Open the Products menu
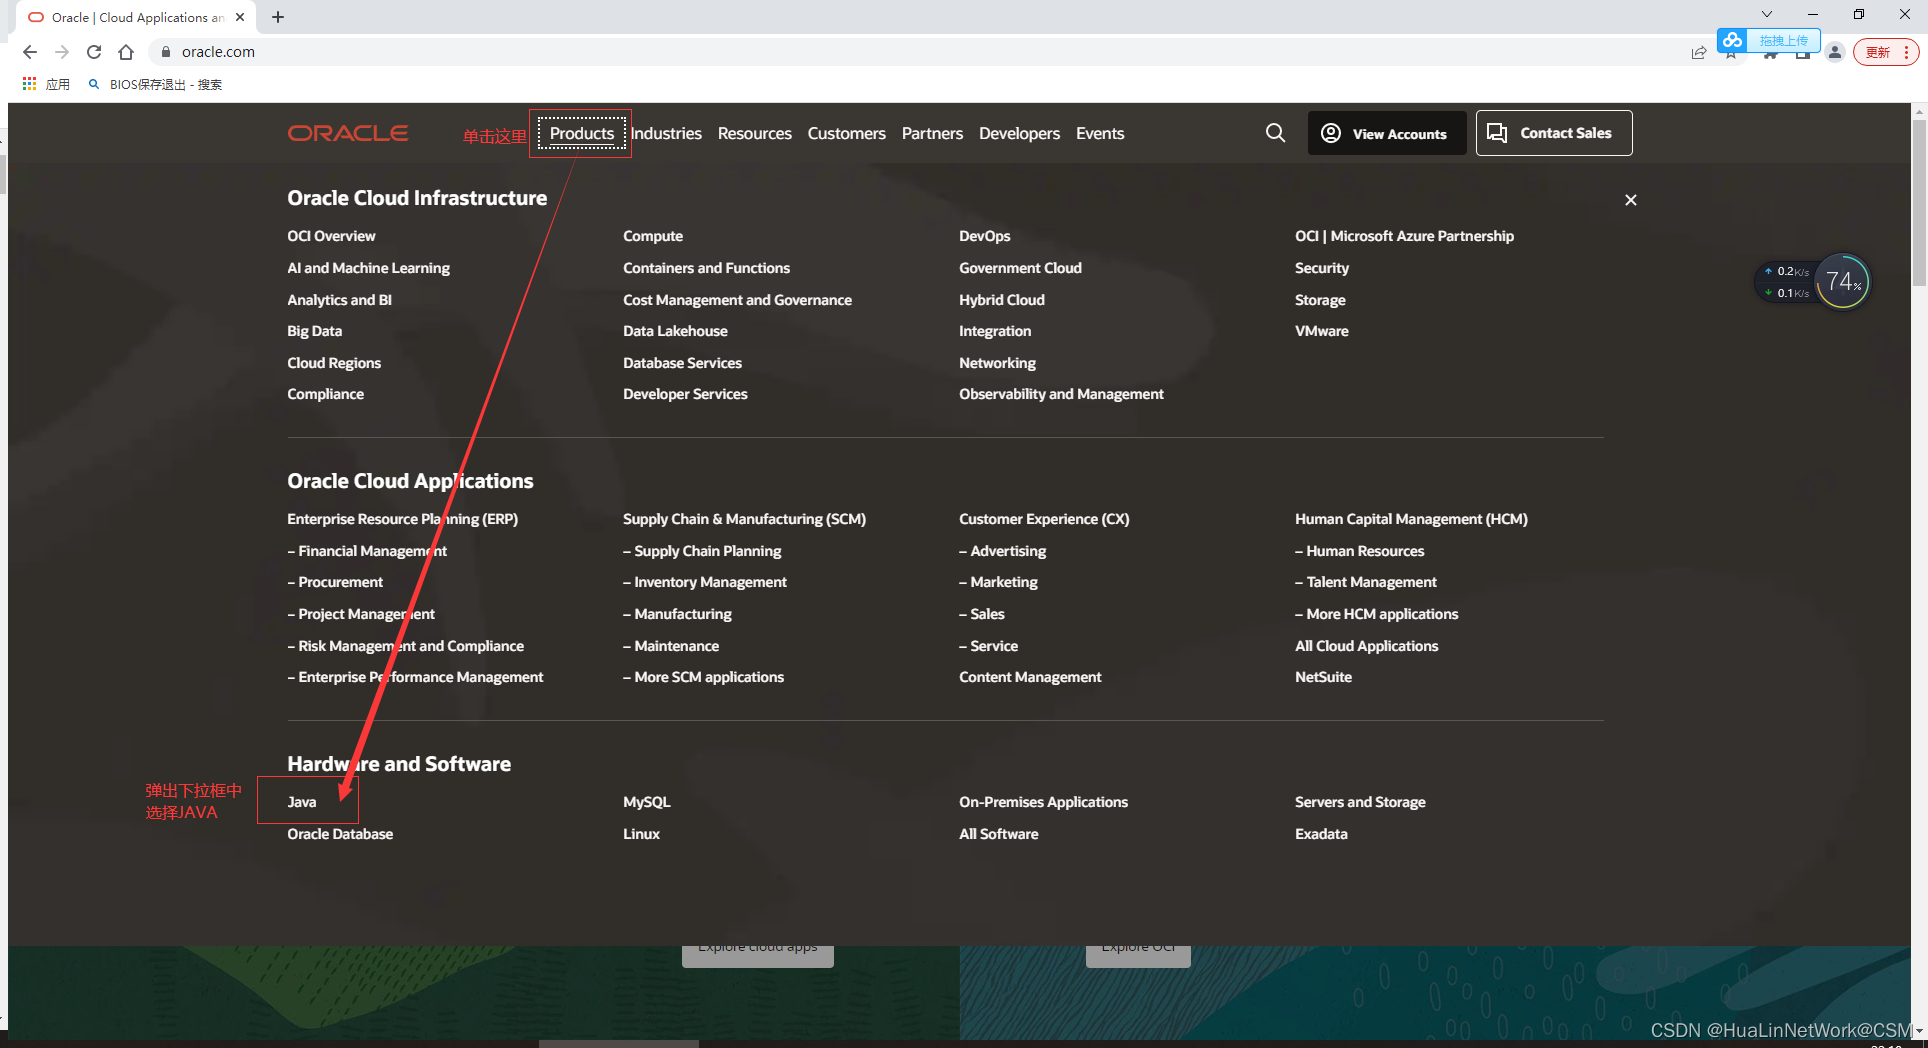The image size is (1928, 1048). 581,133
